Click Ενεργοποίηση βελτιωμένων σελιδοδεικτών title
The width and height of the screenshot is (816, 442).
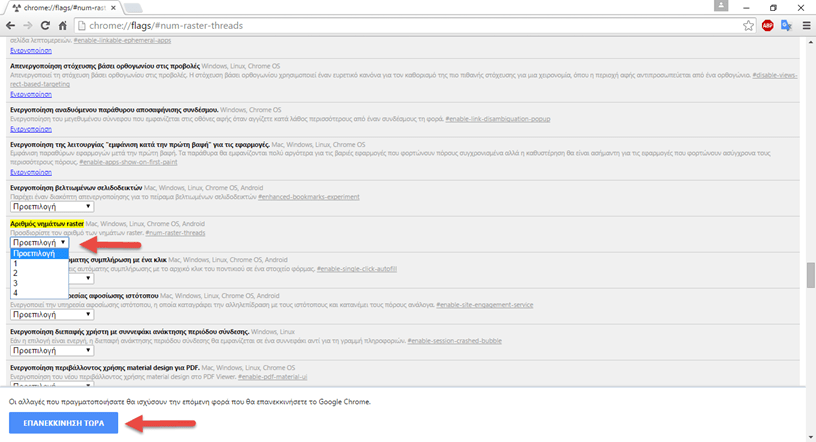pos(76,187)
